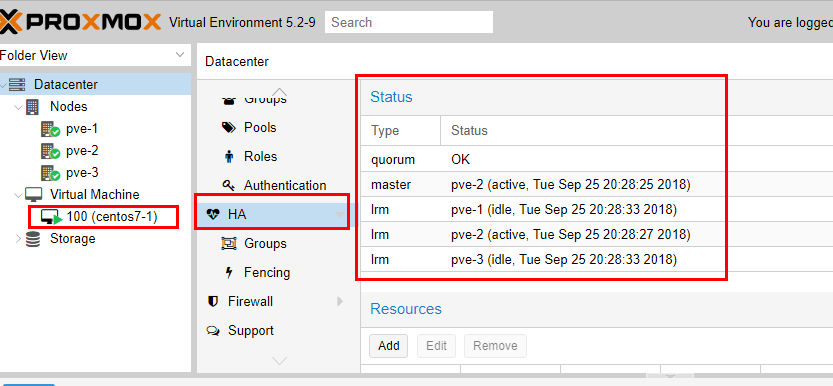Expand the Firewall submenu arrow

tap(340, 302)
